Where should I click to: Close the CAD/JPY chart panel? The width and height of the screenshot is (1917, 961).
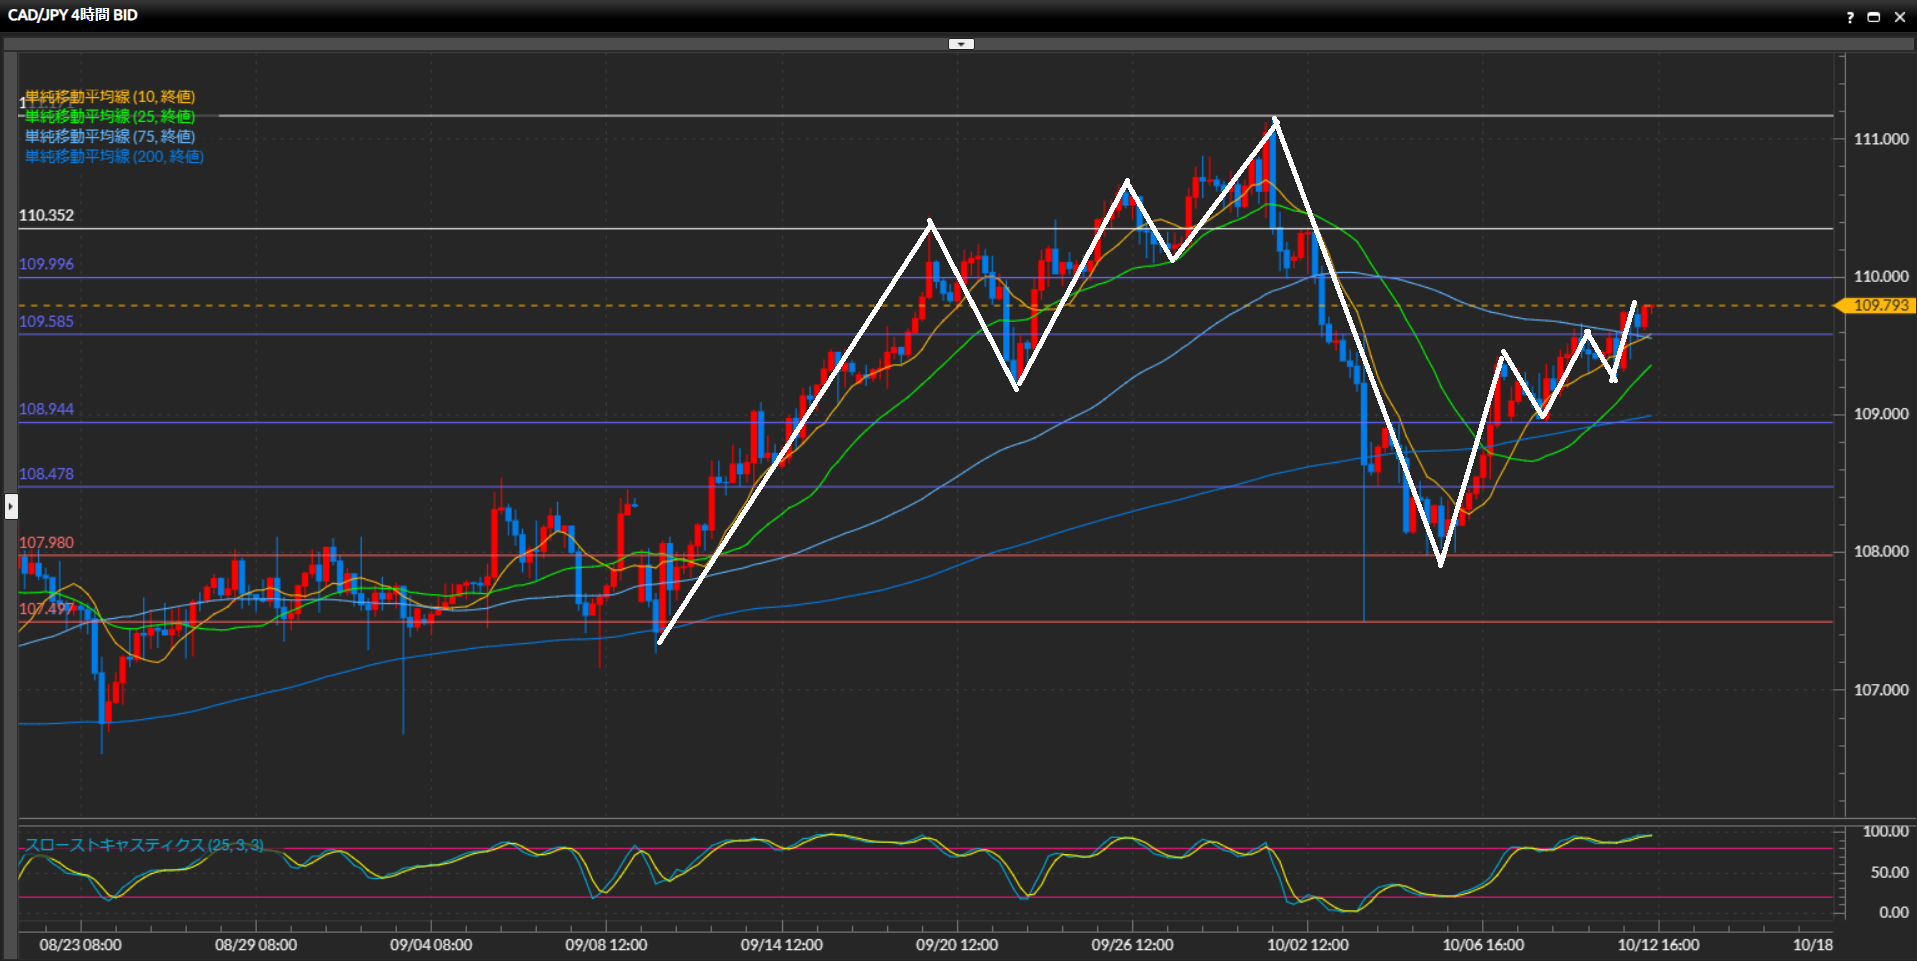coord(1900,17)
